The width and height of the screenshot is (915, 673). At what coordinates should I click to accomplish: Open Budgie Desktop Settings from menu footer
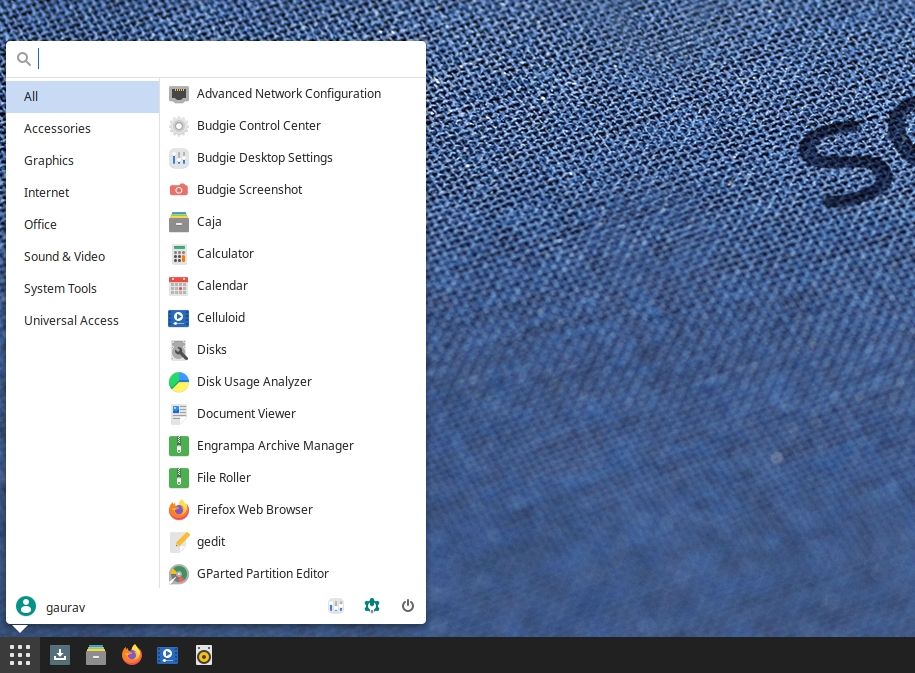click(336, 606)
